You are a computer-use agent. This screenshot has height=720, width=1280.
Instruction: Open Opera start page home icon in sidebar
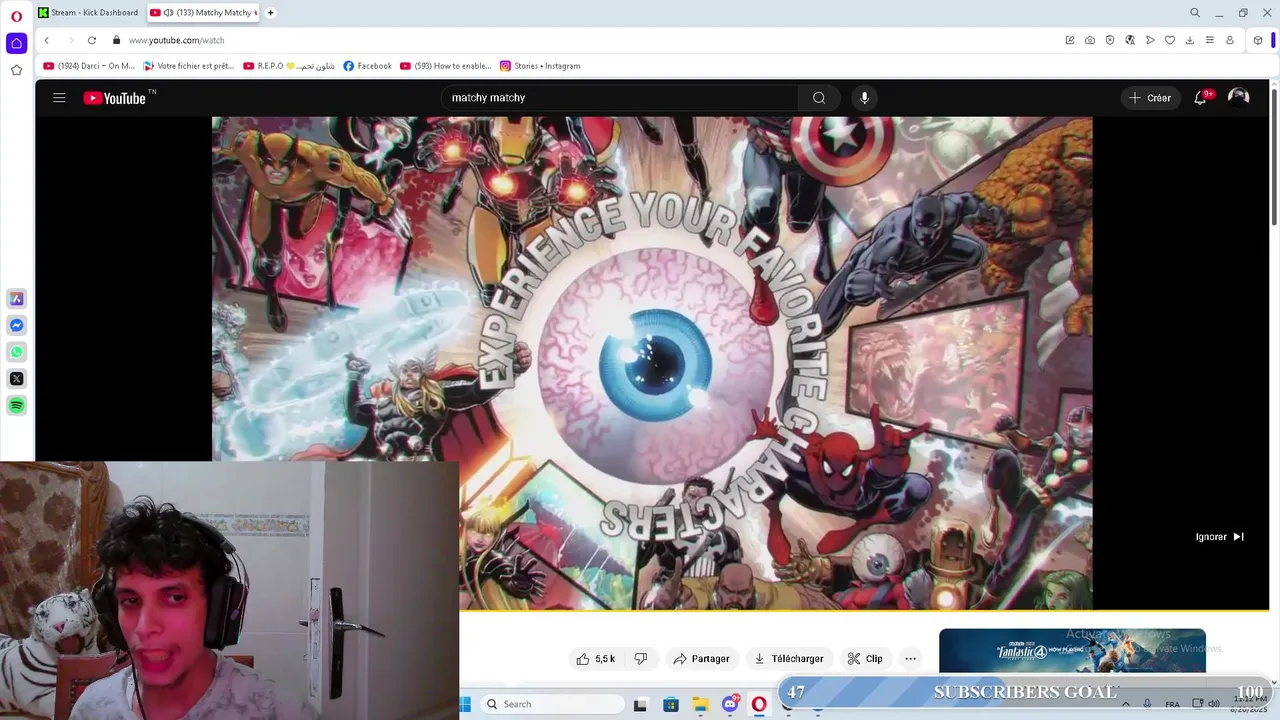16,43
